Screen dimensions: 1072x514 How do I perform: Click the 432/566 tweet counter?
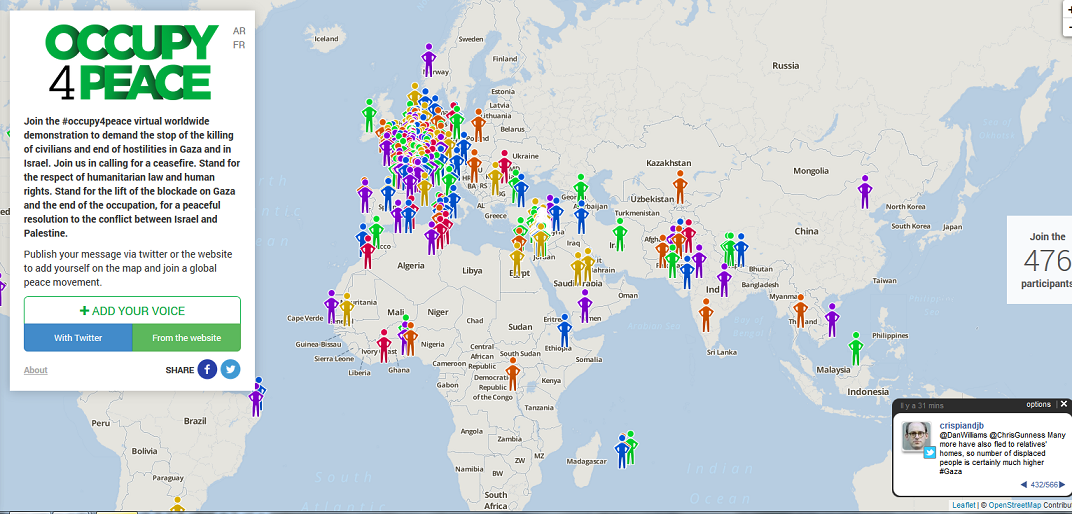1044,485
